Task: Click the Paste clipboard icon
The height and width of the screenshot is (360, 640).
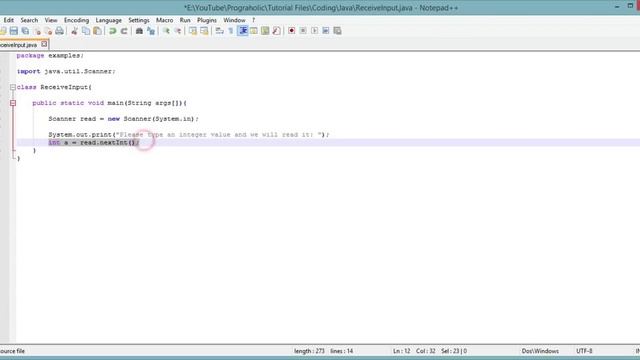Action: pyautogui.click(x=97, y=31)
